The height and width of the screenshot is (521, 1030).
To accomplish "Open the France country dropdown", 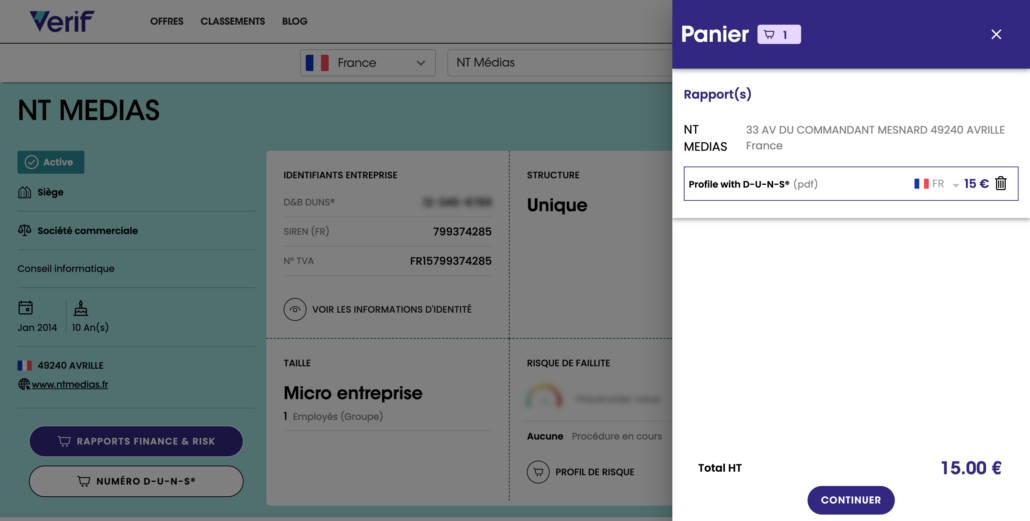I will (x=368, y=62).
